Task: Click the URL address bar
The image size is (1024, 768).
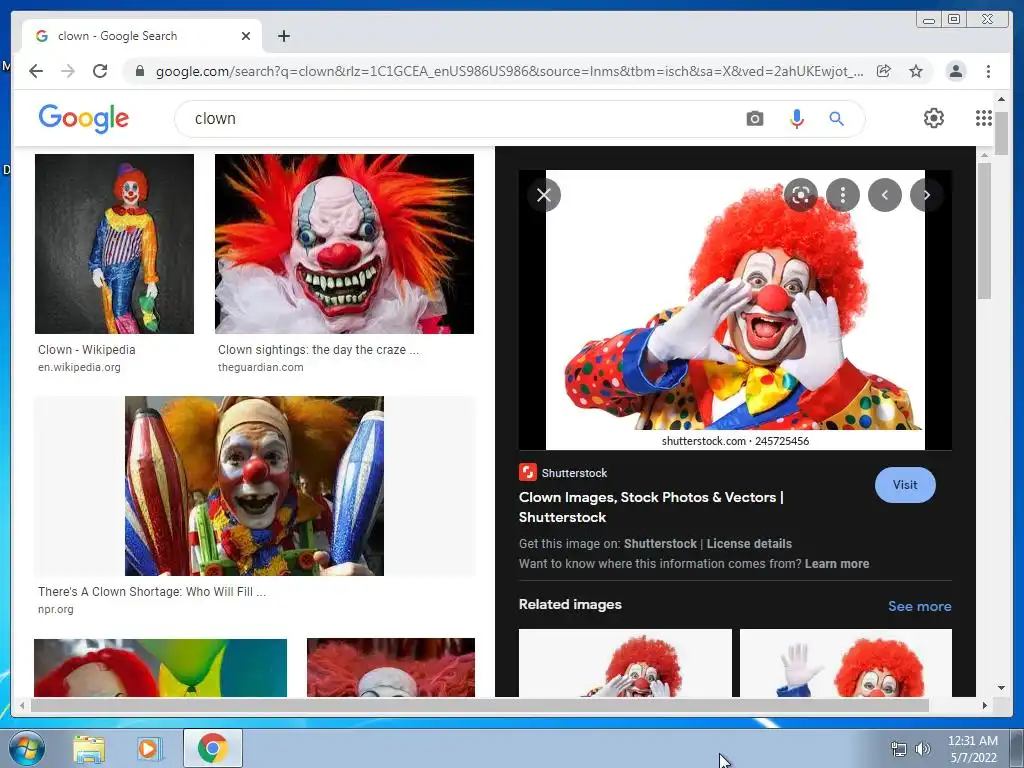Action: tap(509, 71)
